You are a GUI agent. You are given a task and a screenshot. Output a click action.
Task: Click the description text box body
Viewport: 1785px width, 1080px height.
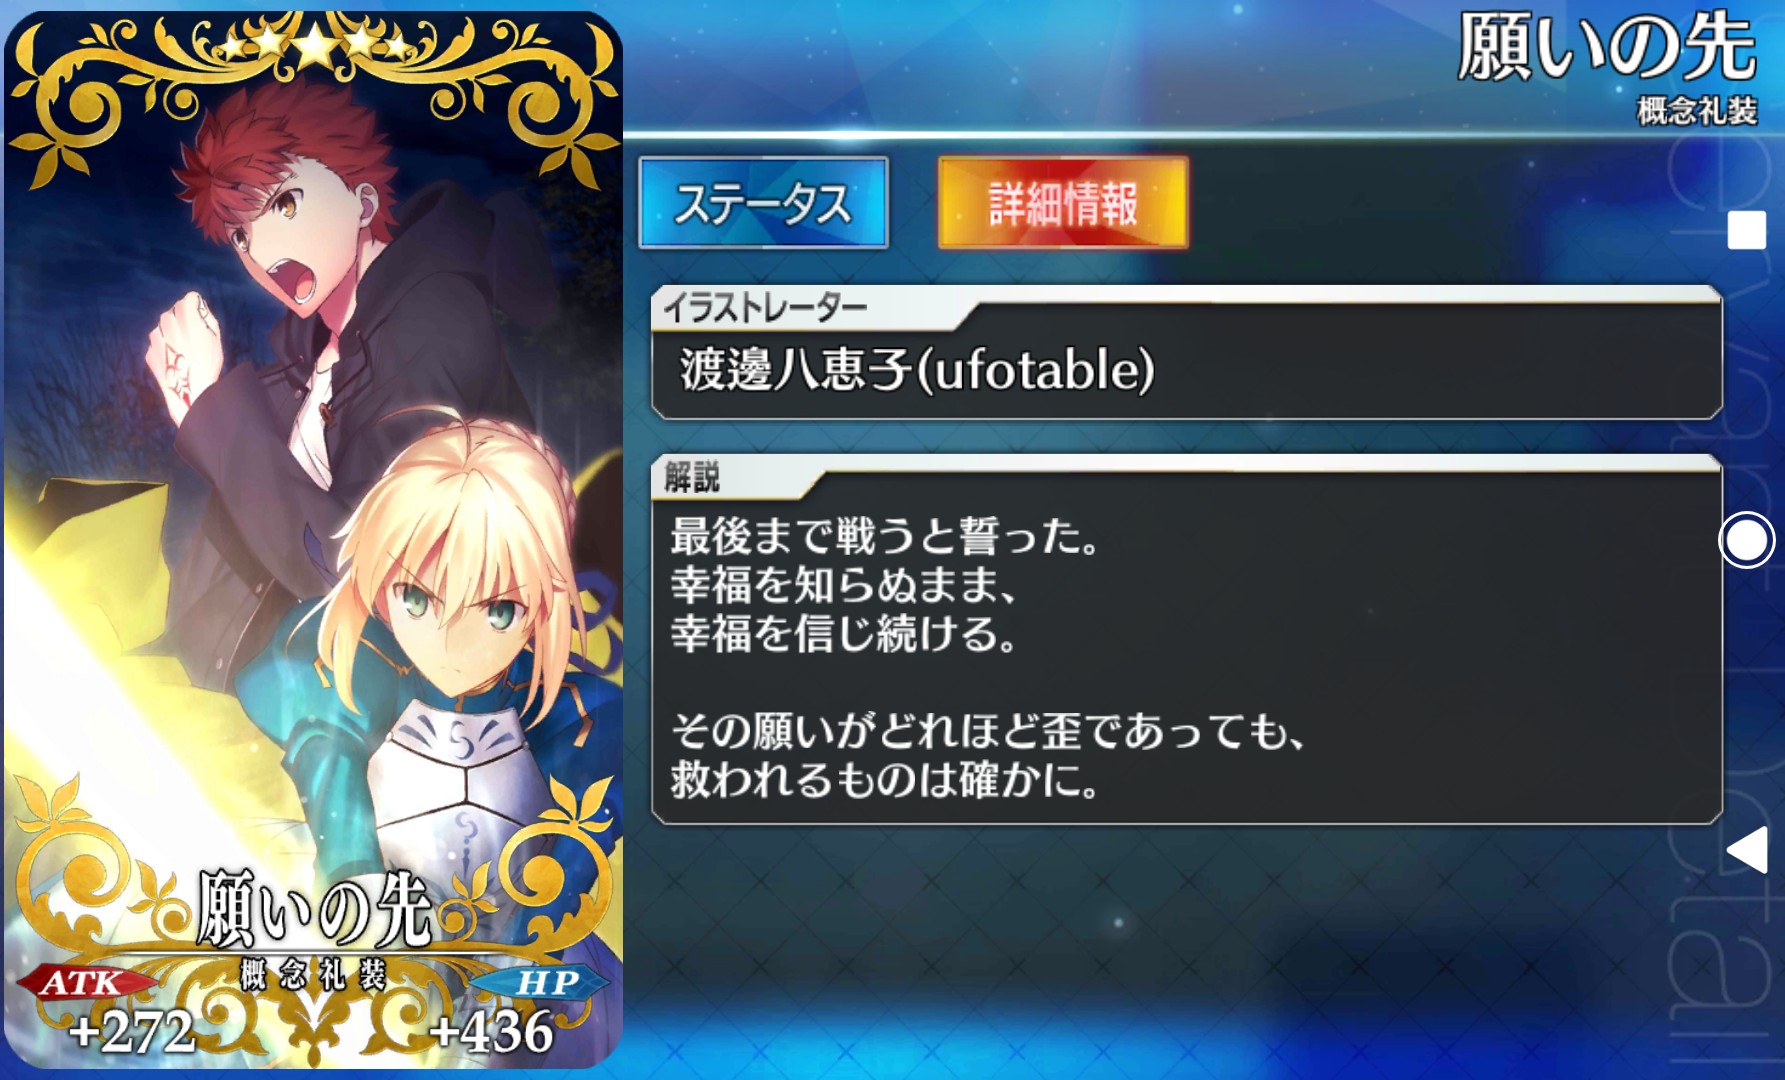coord(1186,658)
